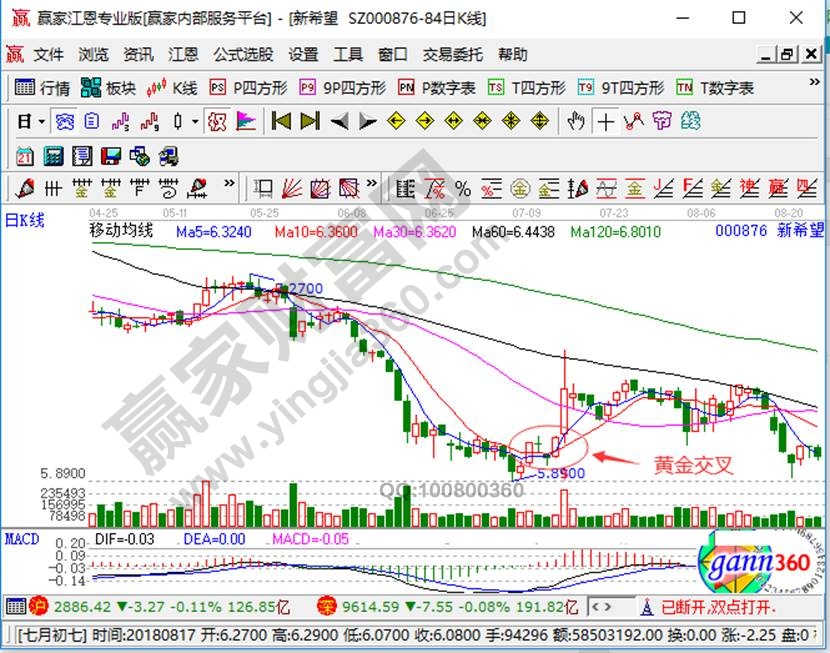This screenshot has height=653, width=830.
Task: Select the hand pan tool
Action: pyautogui.click(x=576, y=121)
